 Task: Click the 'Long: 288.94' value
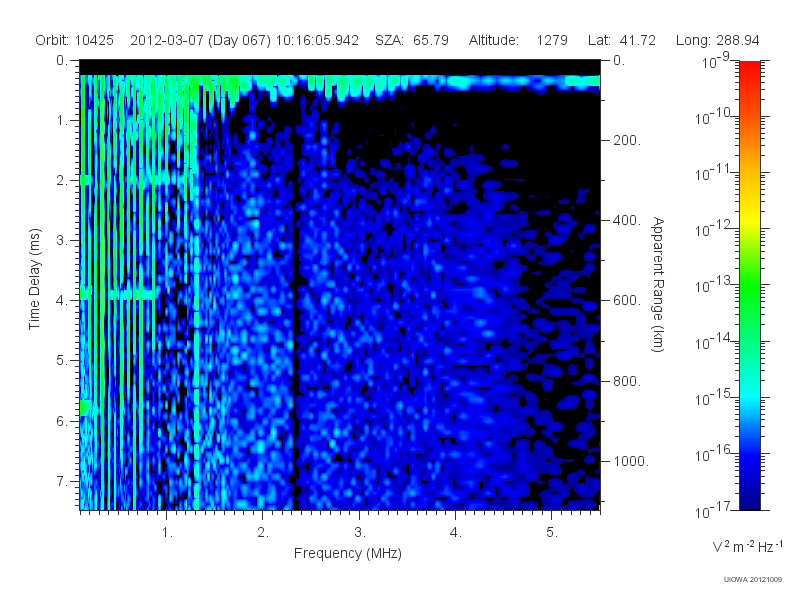click(718, 40)
